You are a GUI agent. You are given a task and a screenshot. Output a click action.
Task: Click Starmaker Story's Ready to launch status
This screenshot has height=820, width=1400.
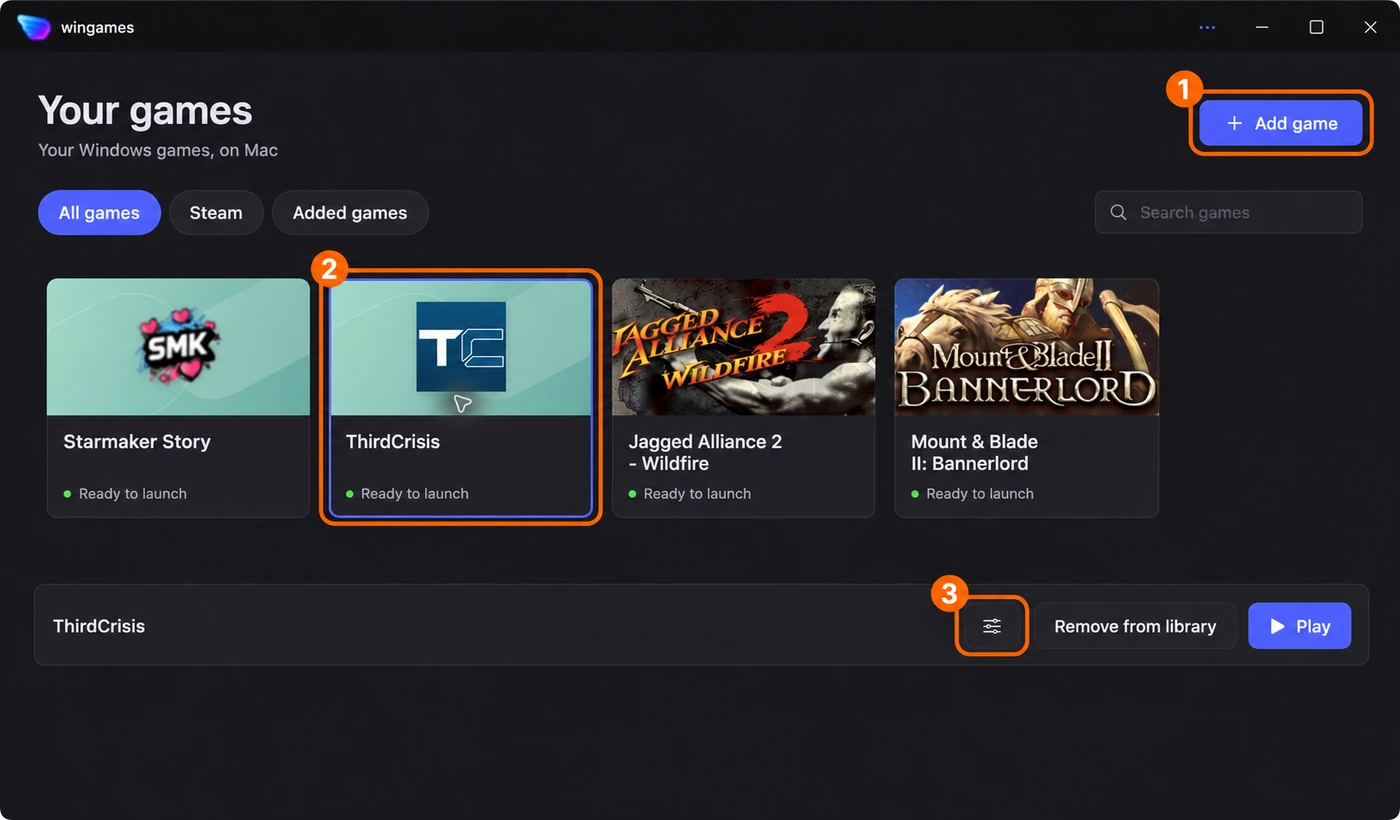(x=125, y=493)
